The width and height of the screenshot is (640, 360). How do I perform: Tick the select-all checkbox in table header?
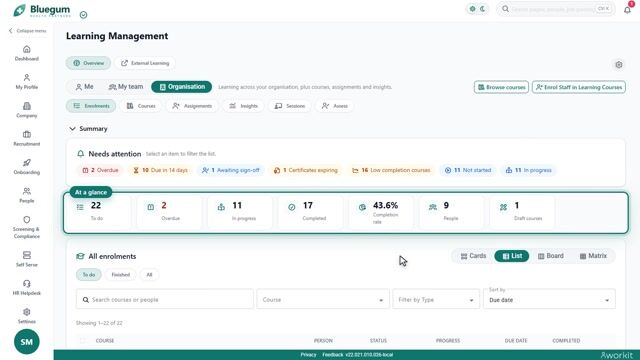[83, 340]
